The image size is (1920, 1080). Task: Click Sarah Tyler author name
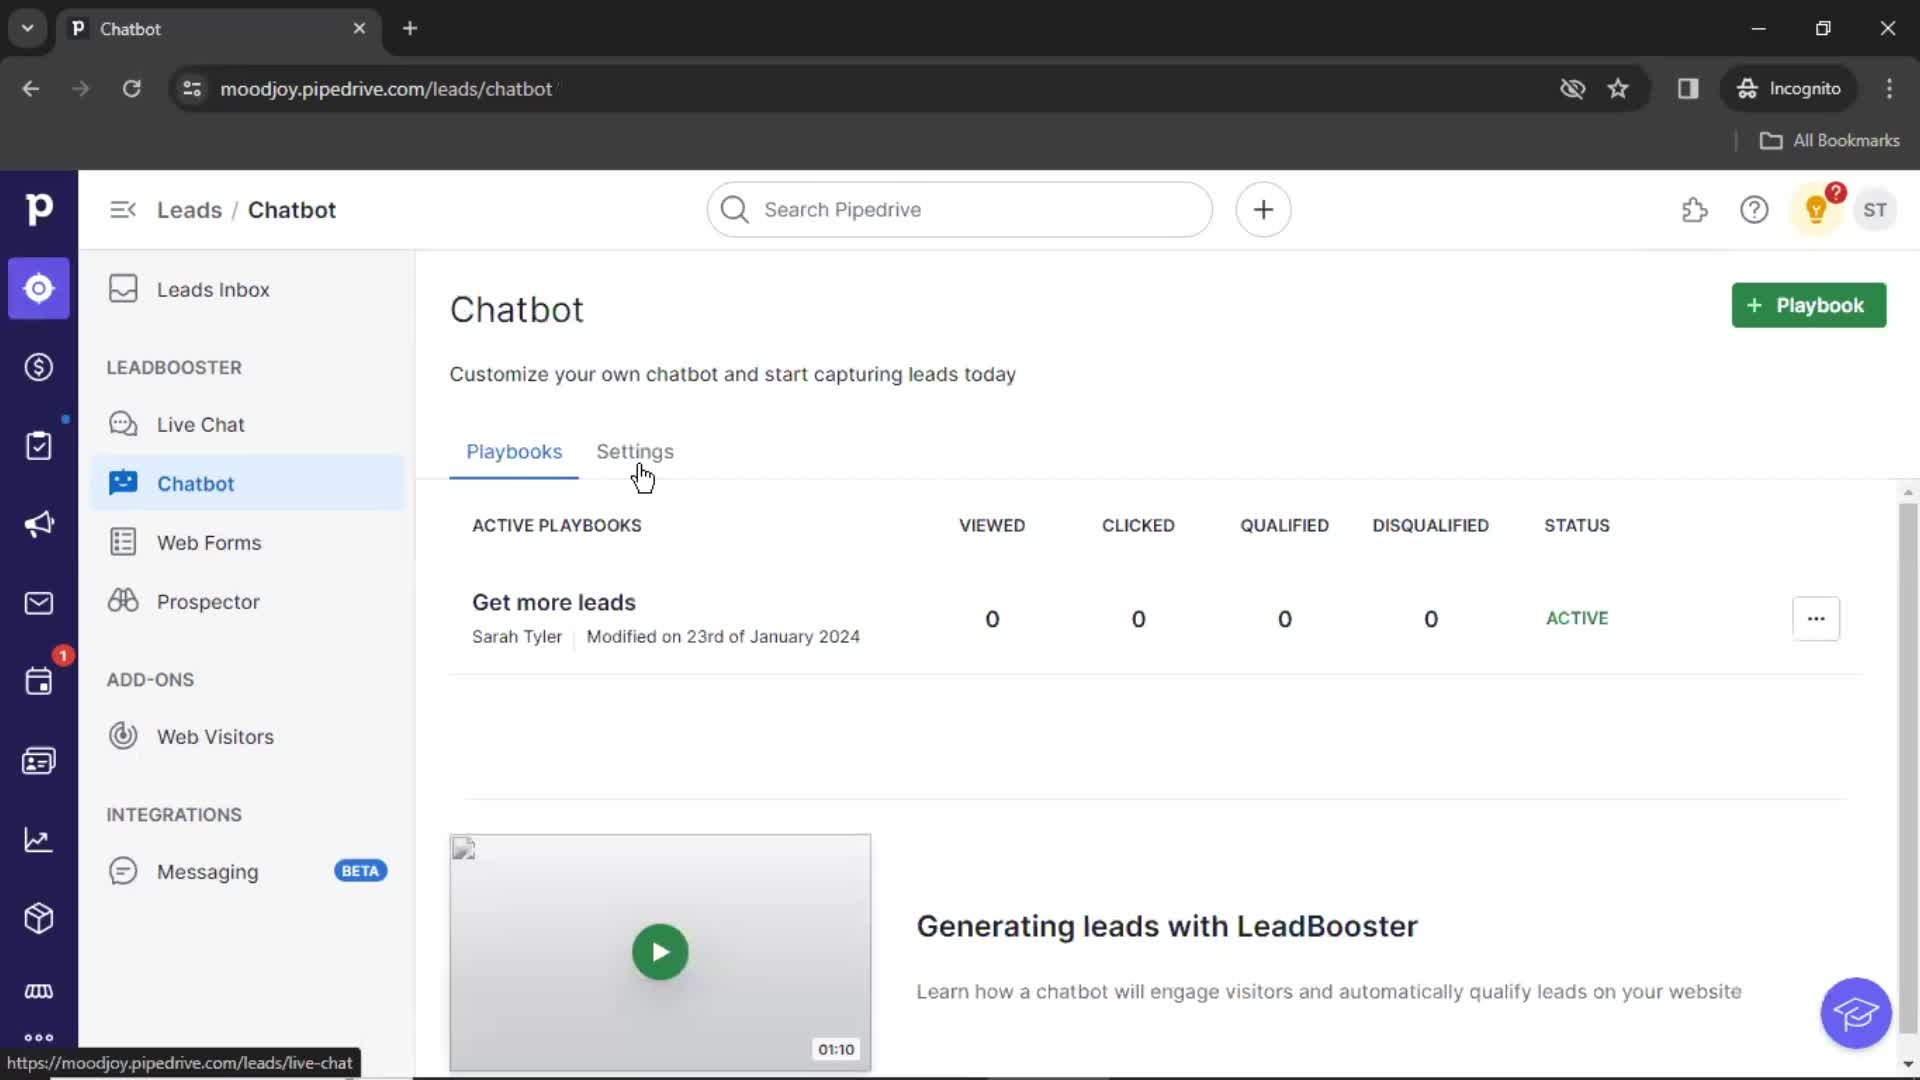[x=517, y=637]
